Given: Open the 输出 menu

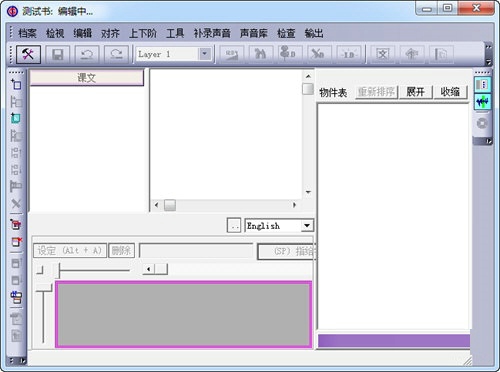Looking at the screenshot, I should (314, 33).
